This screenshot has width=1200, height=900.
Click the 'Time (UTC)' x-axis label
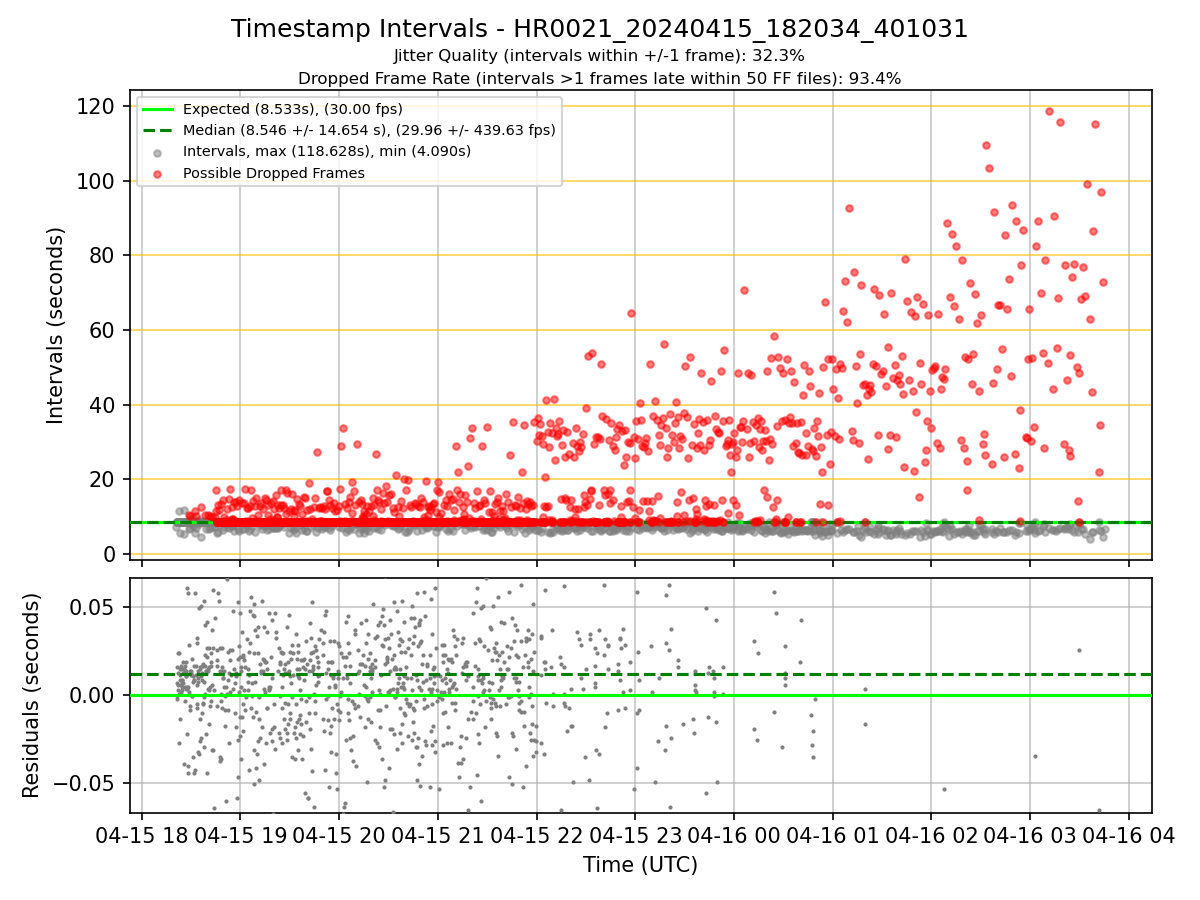(641, 865)
